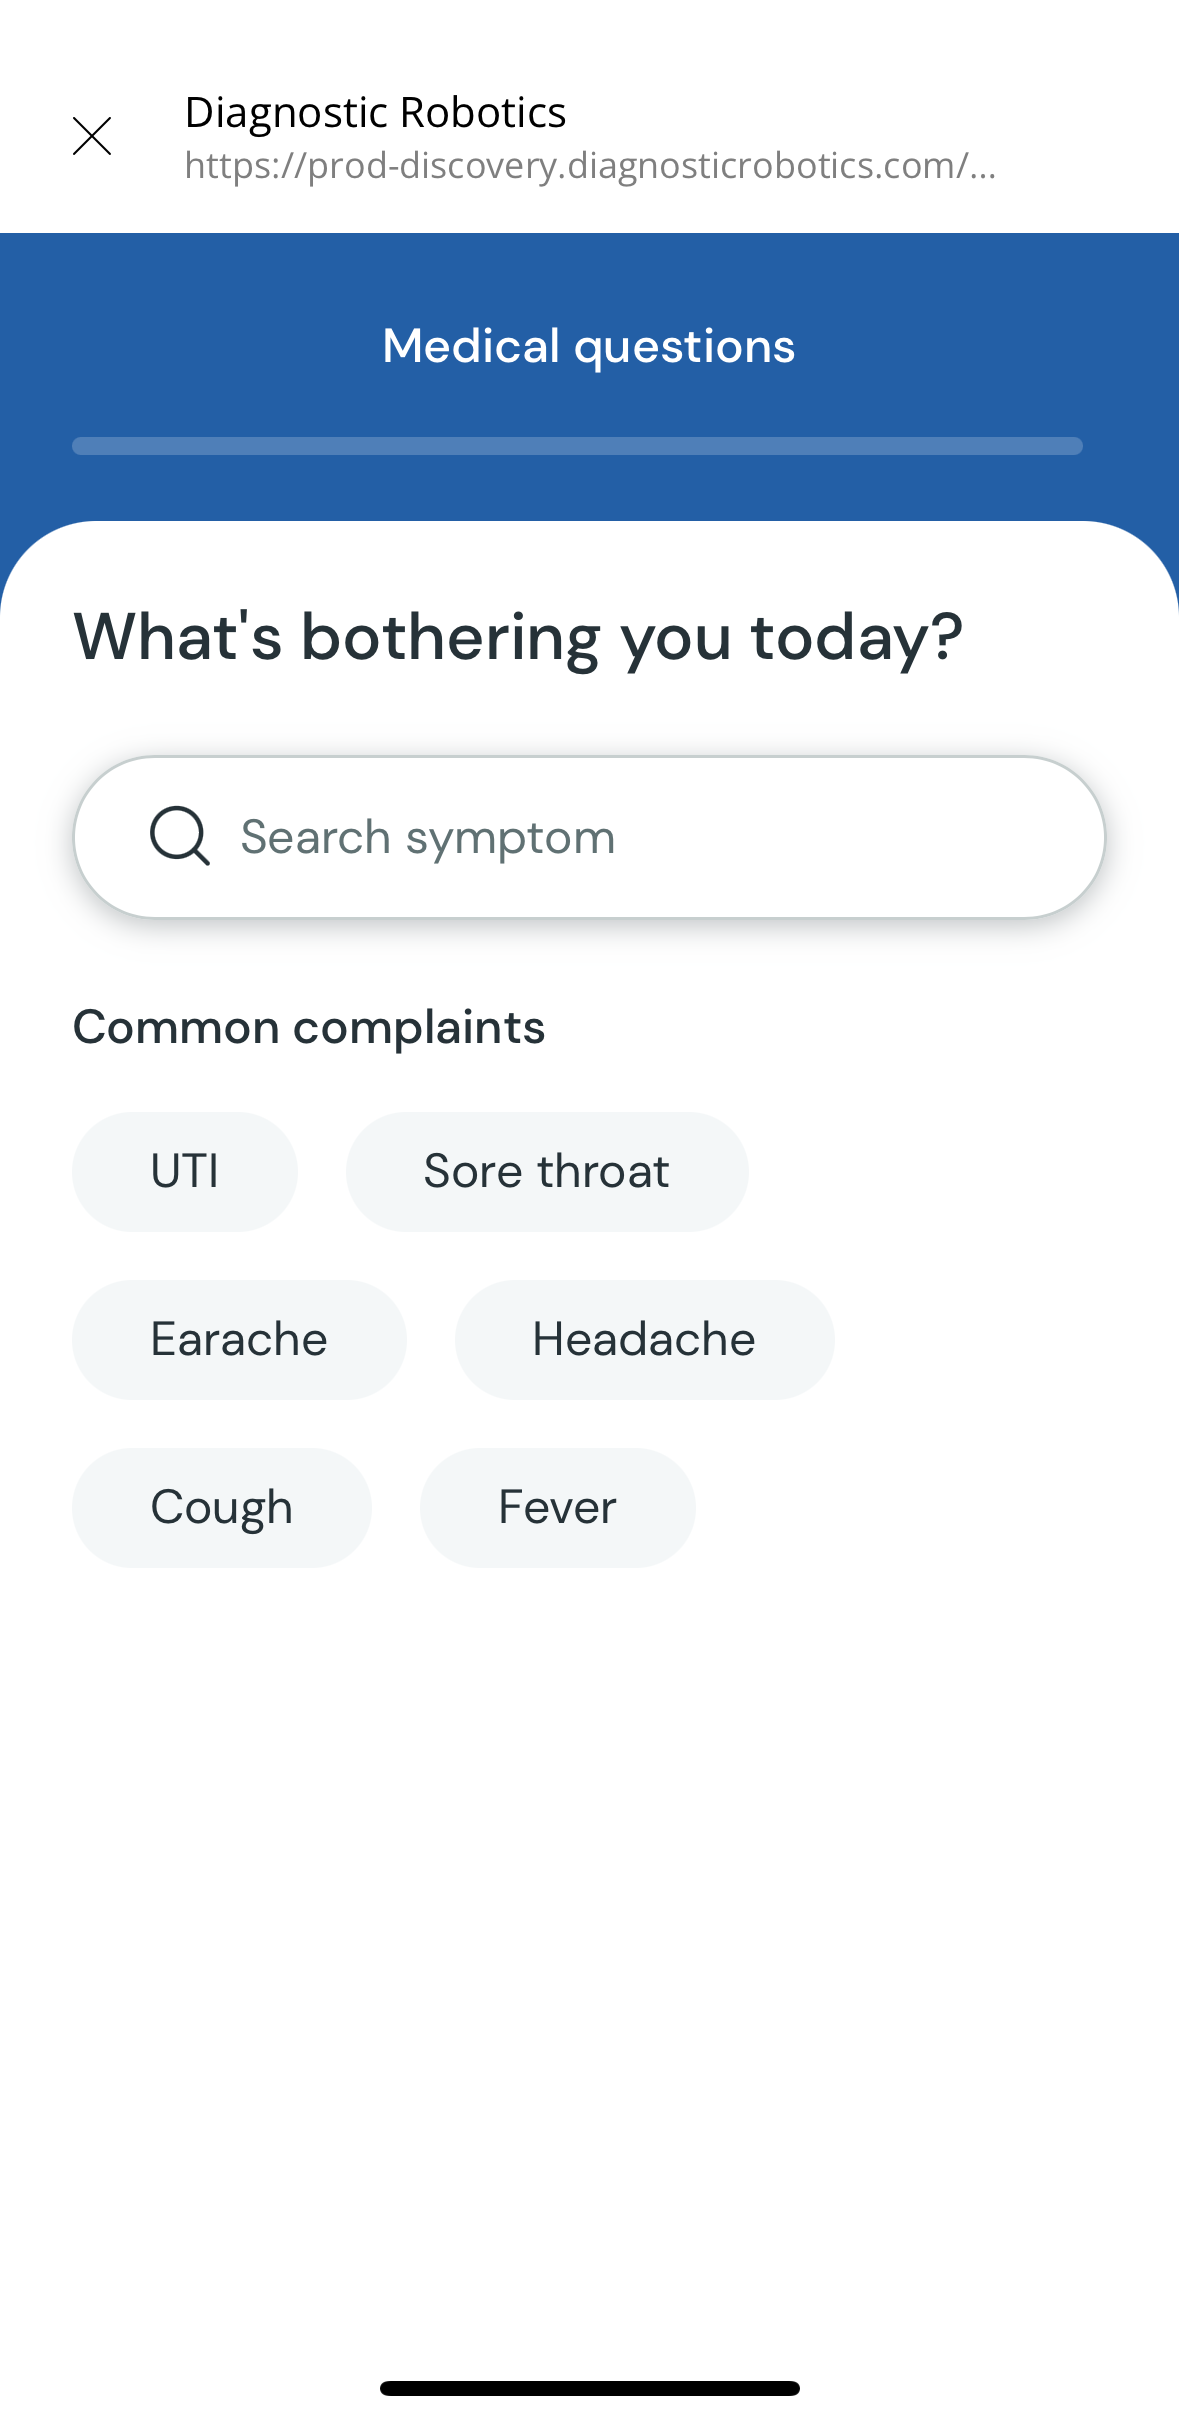
Task: Select Headache from common complaints
Action: (644, 1339)
